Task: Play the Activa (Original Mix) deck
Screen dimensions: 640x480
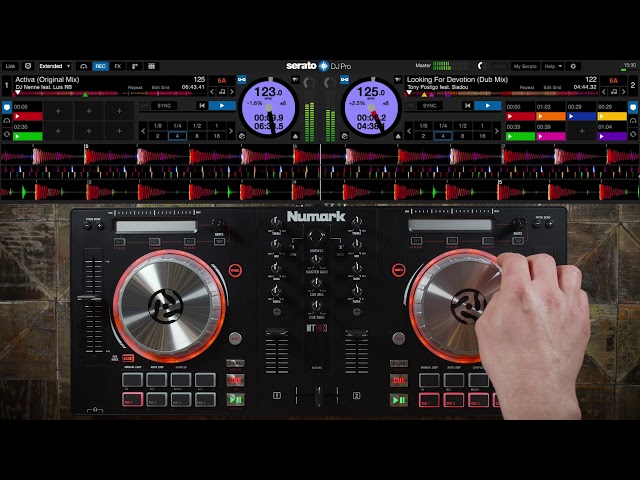Action: 222,106
